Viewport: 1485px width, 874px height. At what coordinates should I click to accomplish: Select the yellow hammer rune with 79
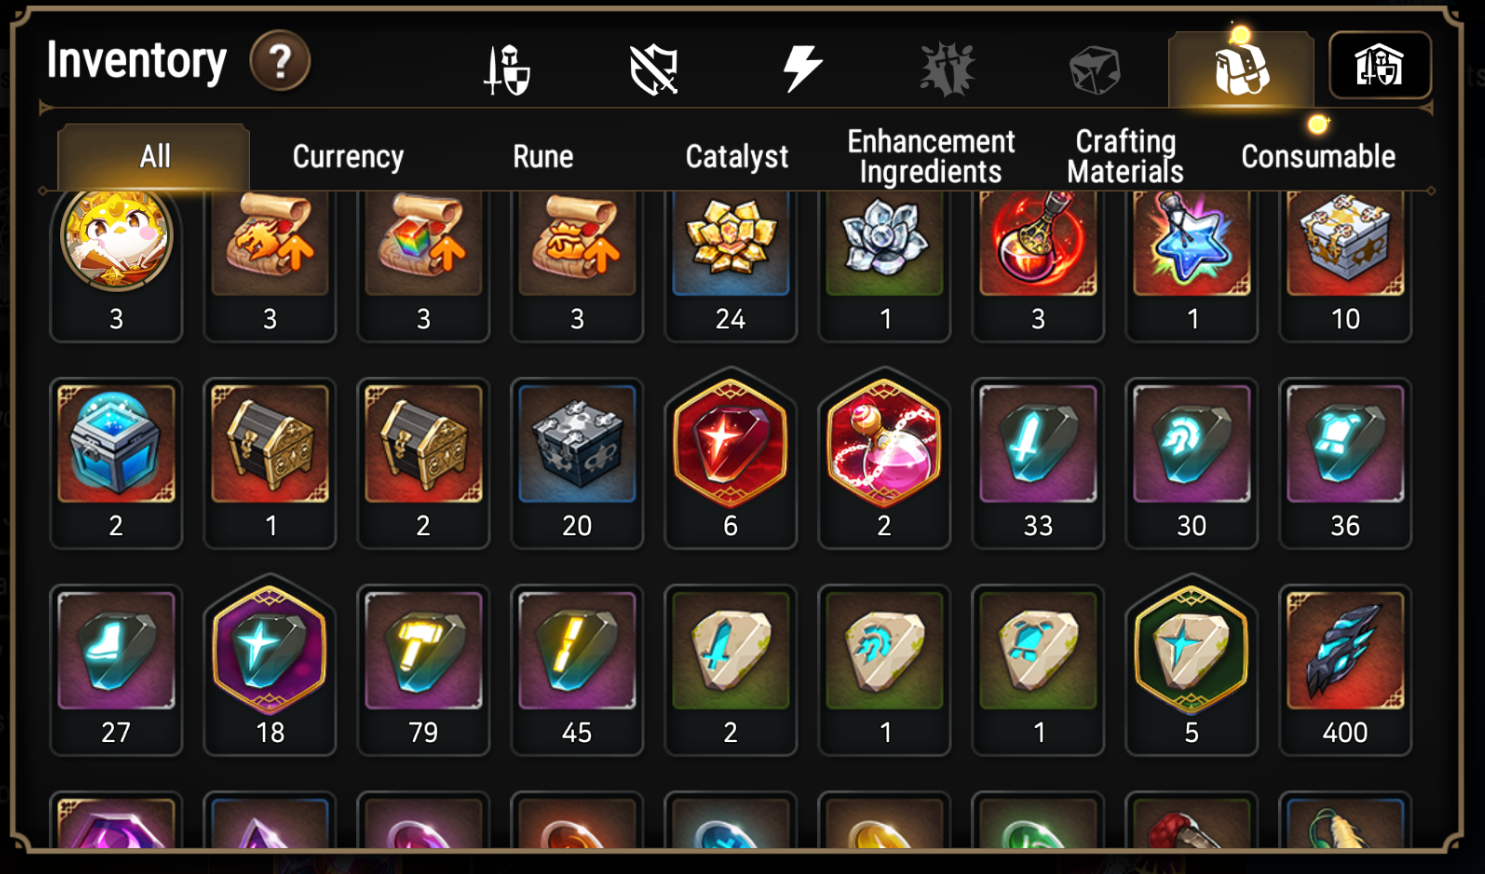click(x=423, y=670)
